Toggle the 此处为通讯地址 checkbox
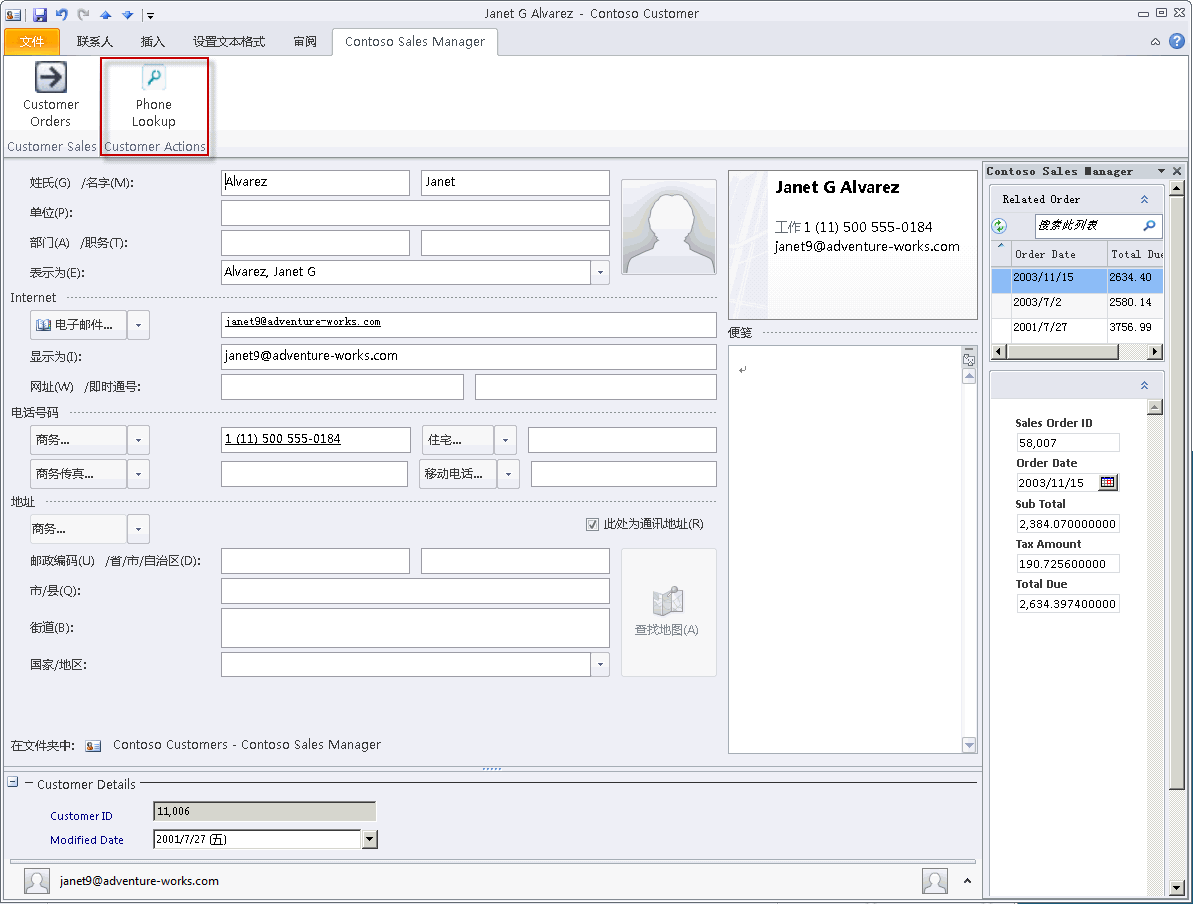 [x=592, y=524]
